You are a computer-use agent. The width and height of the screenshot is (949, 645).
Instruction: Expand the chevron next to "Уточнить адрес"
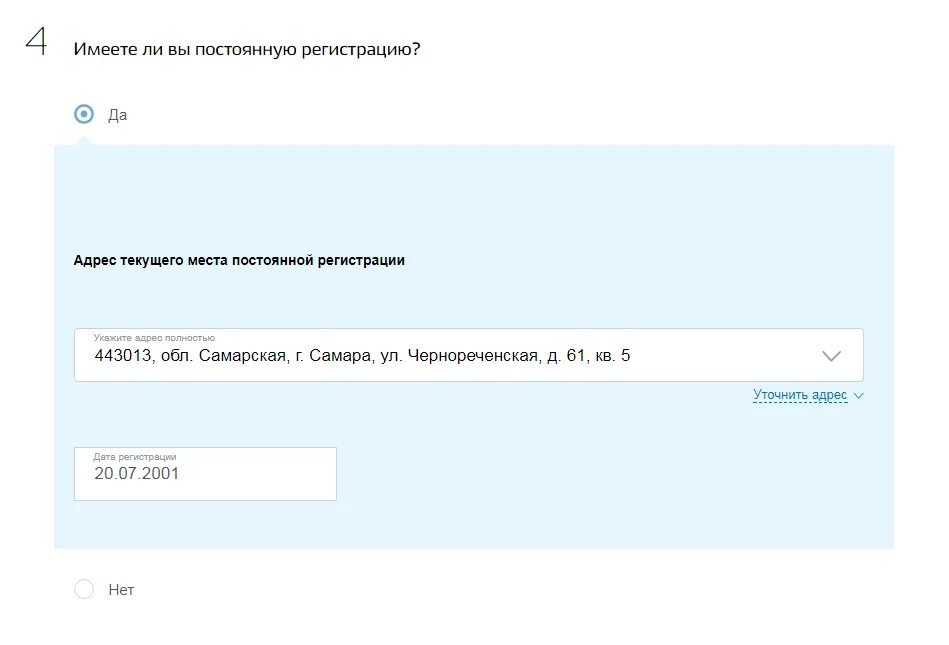pyautogui.click(x=858, y=396)
